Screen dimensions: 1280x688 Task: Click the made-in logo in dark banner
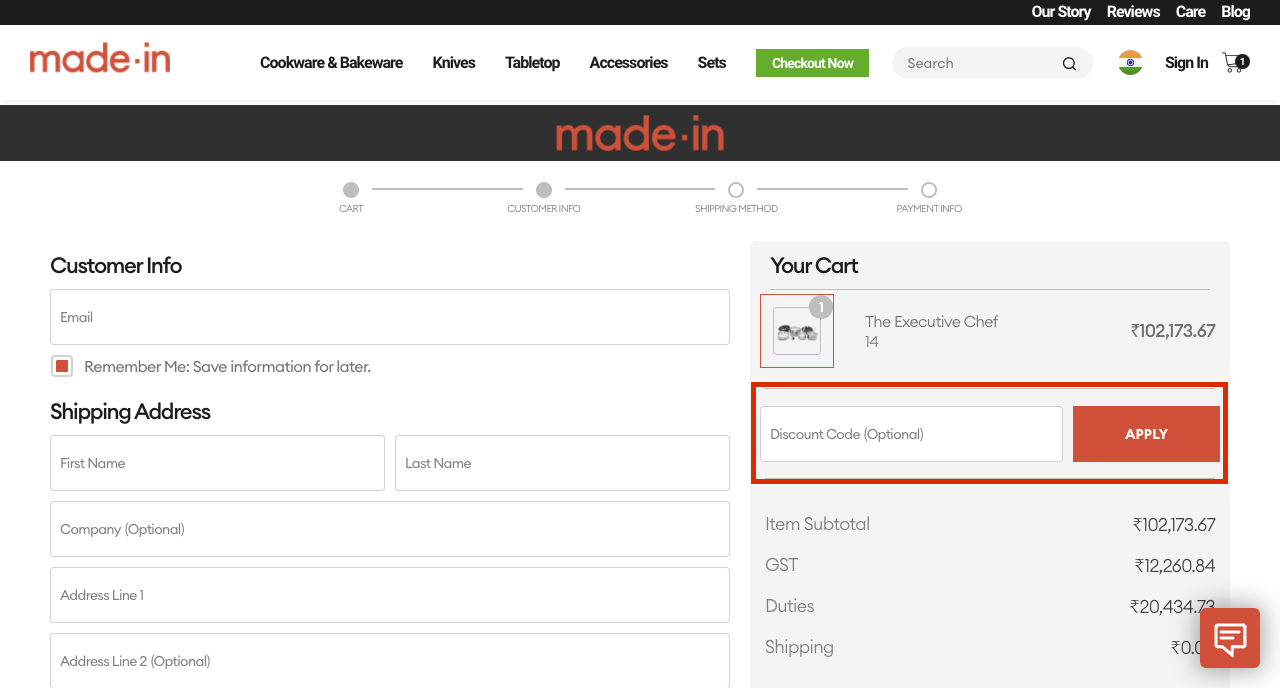640,133
